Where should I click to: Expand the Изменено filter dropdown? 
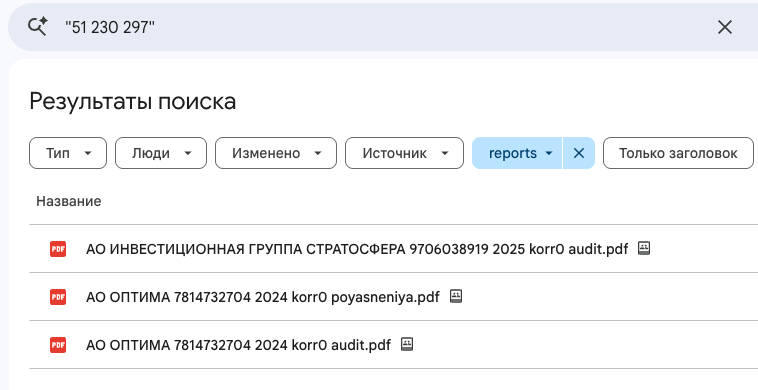click(276, 153)
